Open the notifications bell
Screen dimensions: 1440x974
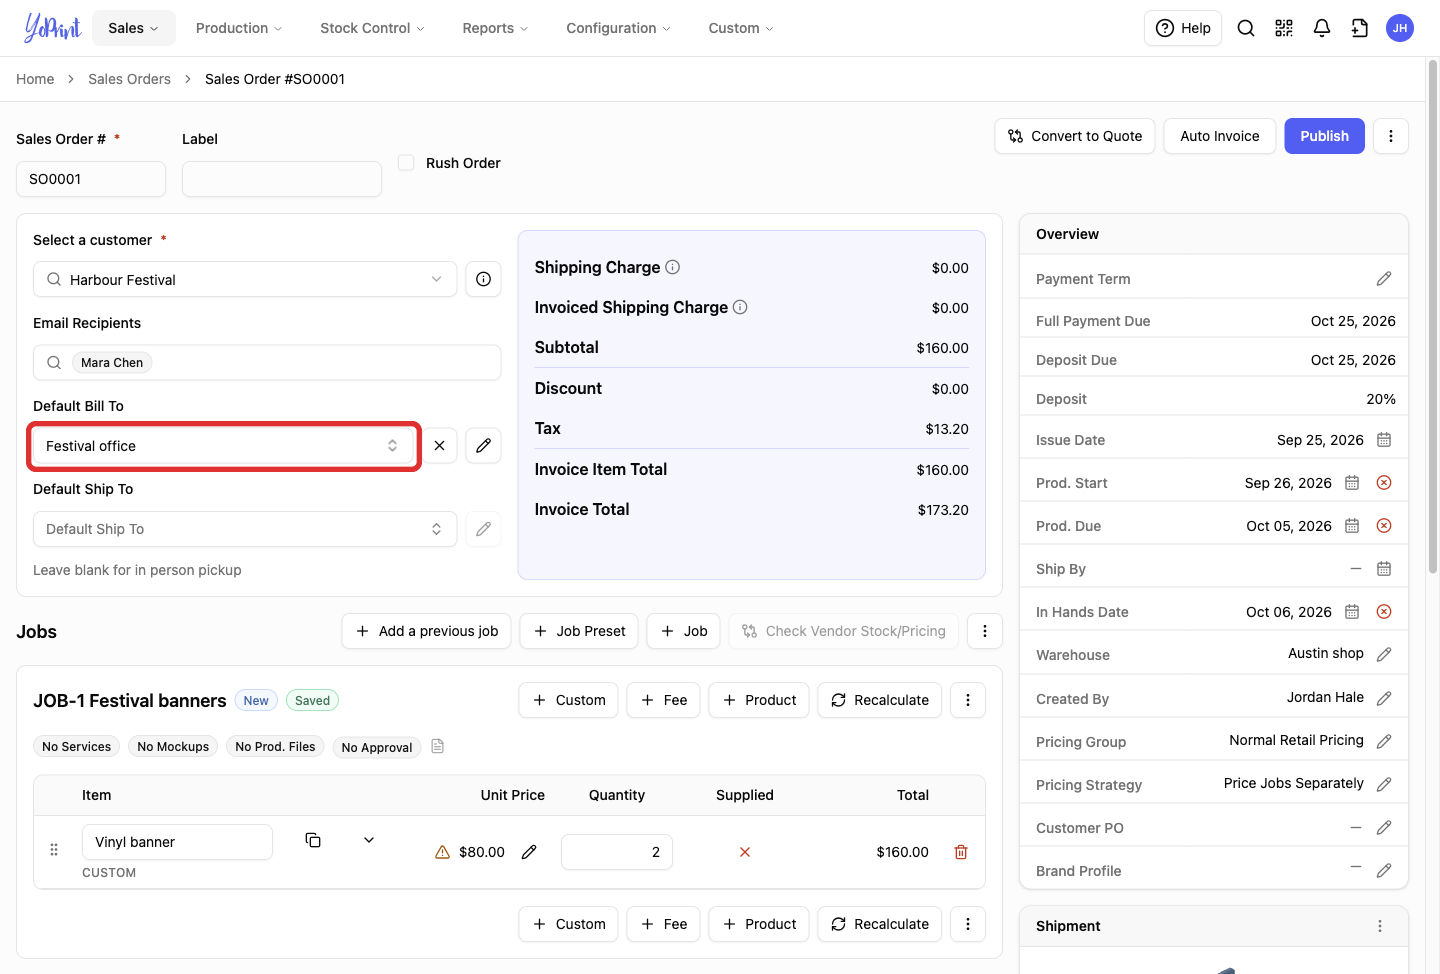1322,28
